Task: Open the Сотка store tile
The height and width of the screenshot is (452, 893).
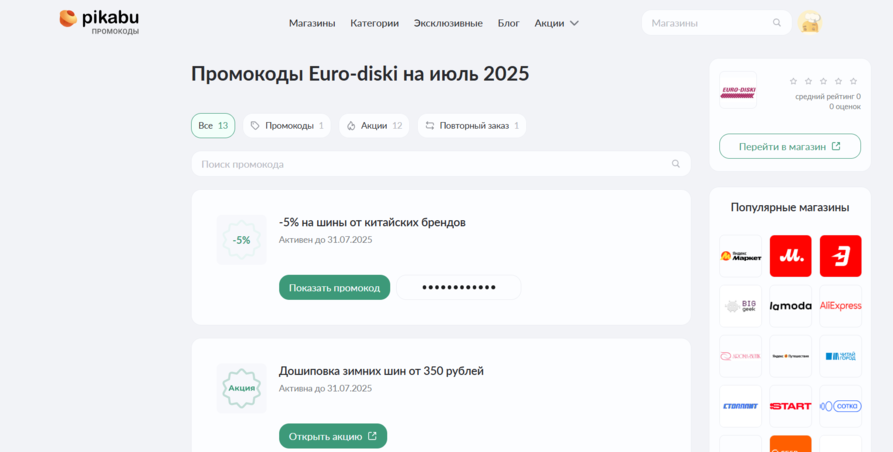Action: [x=841, y=406]
